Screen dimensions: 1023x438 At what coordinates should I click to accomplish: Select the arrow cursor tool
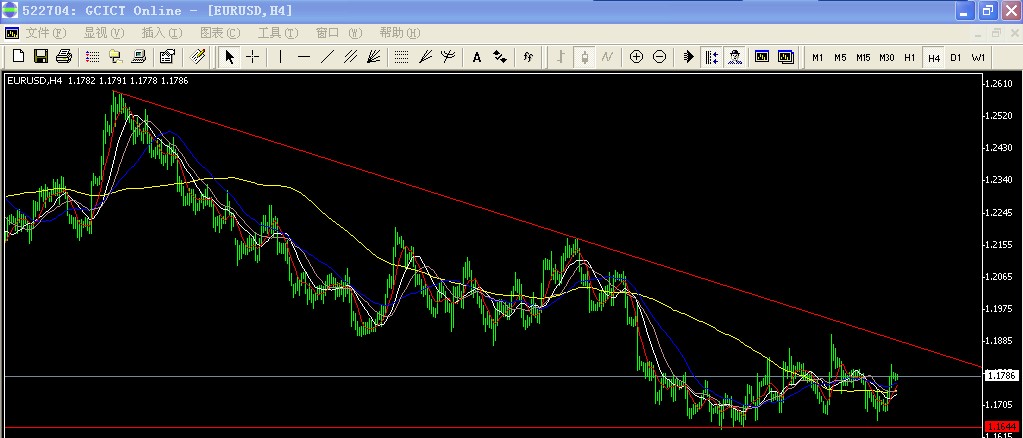229,57
